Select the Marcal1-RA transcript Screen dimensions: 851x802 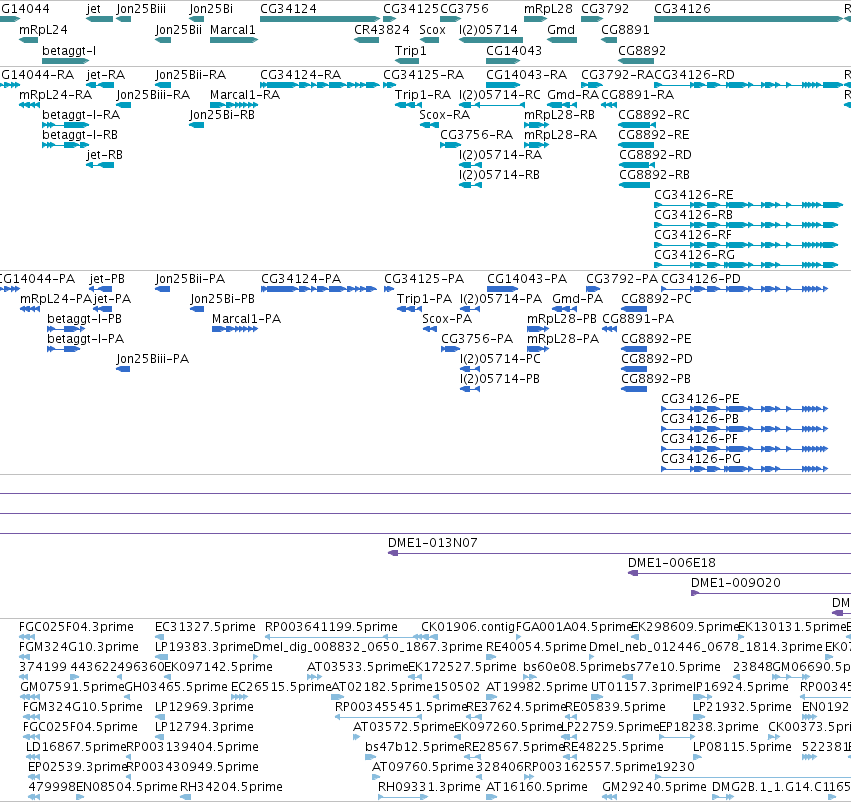point(234,105)
